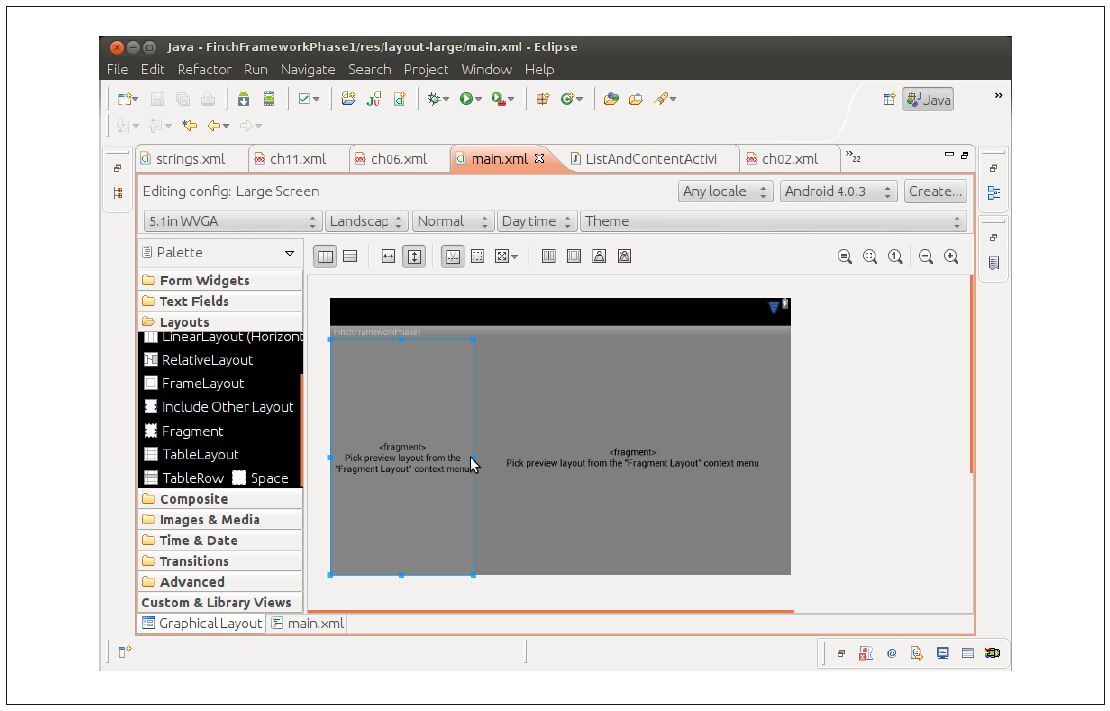Image resolution: width=1110 pixels, height=711 pixels.
Task: Toggle baseline alignment button
Action: click(x=452, y=256)
